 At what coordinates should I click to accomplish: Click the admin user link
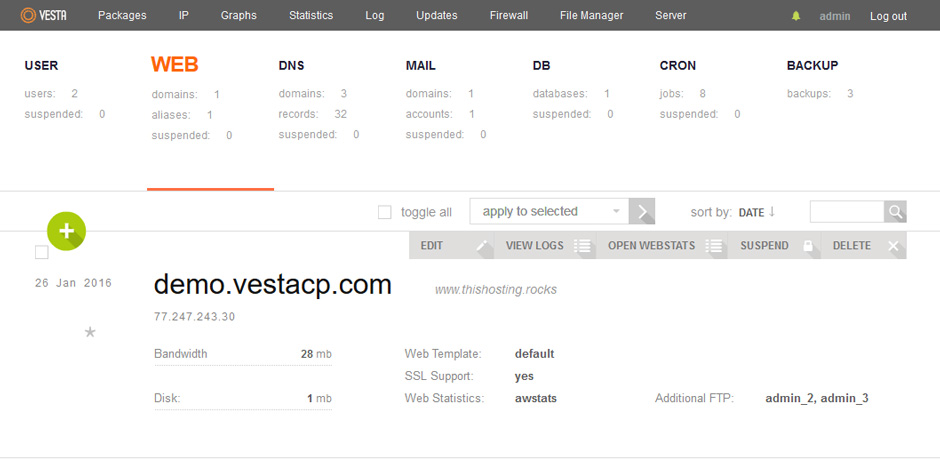[835, 16]
